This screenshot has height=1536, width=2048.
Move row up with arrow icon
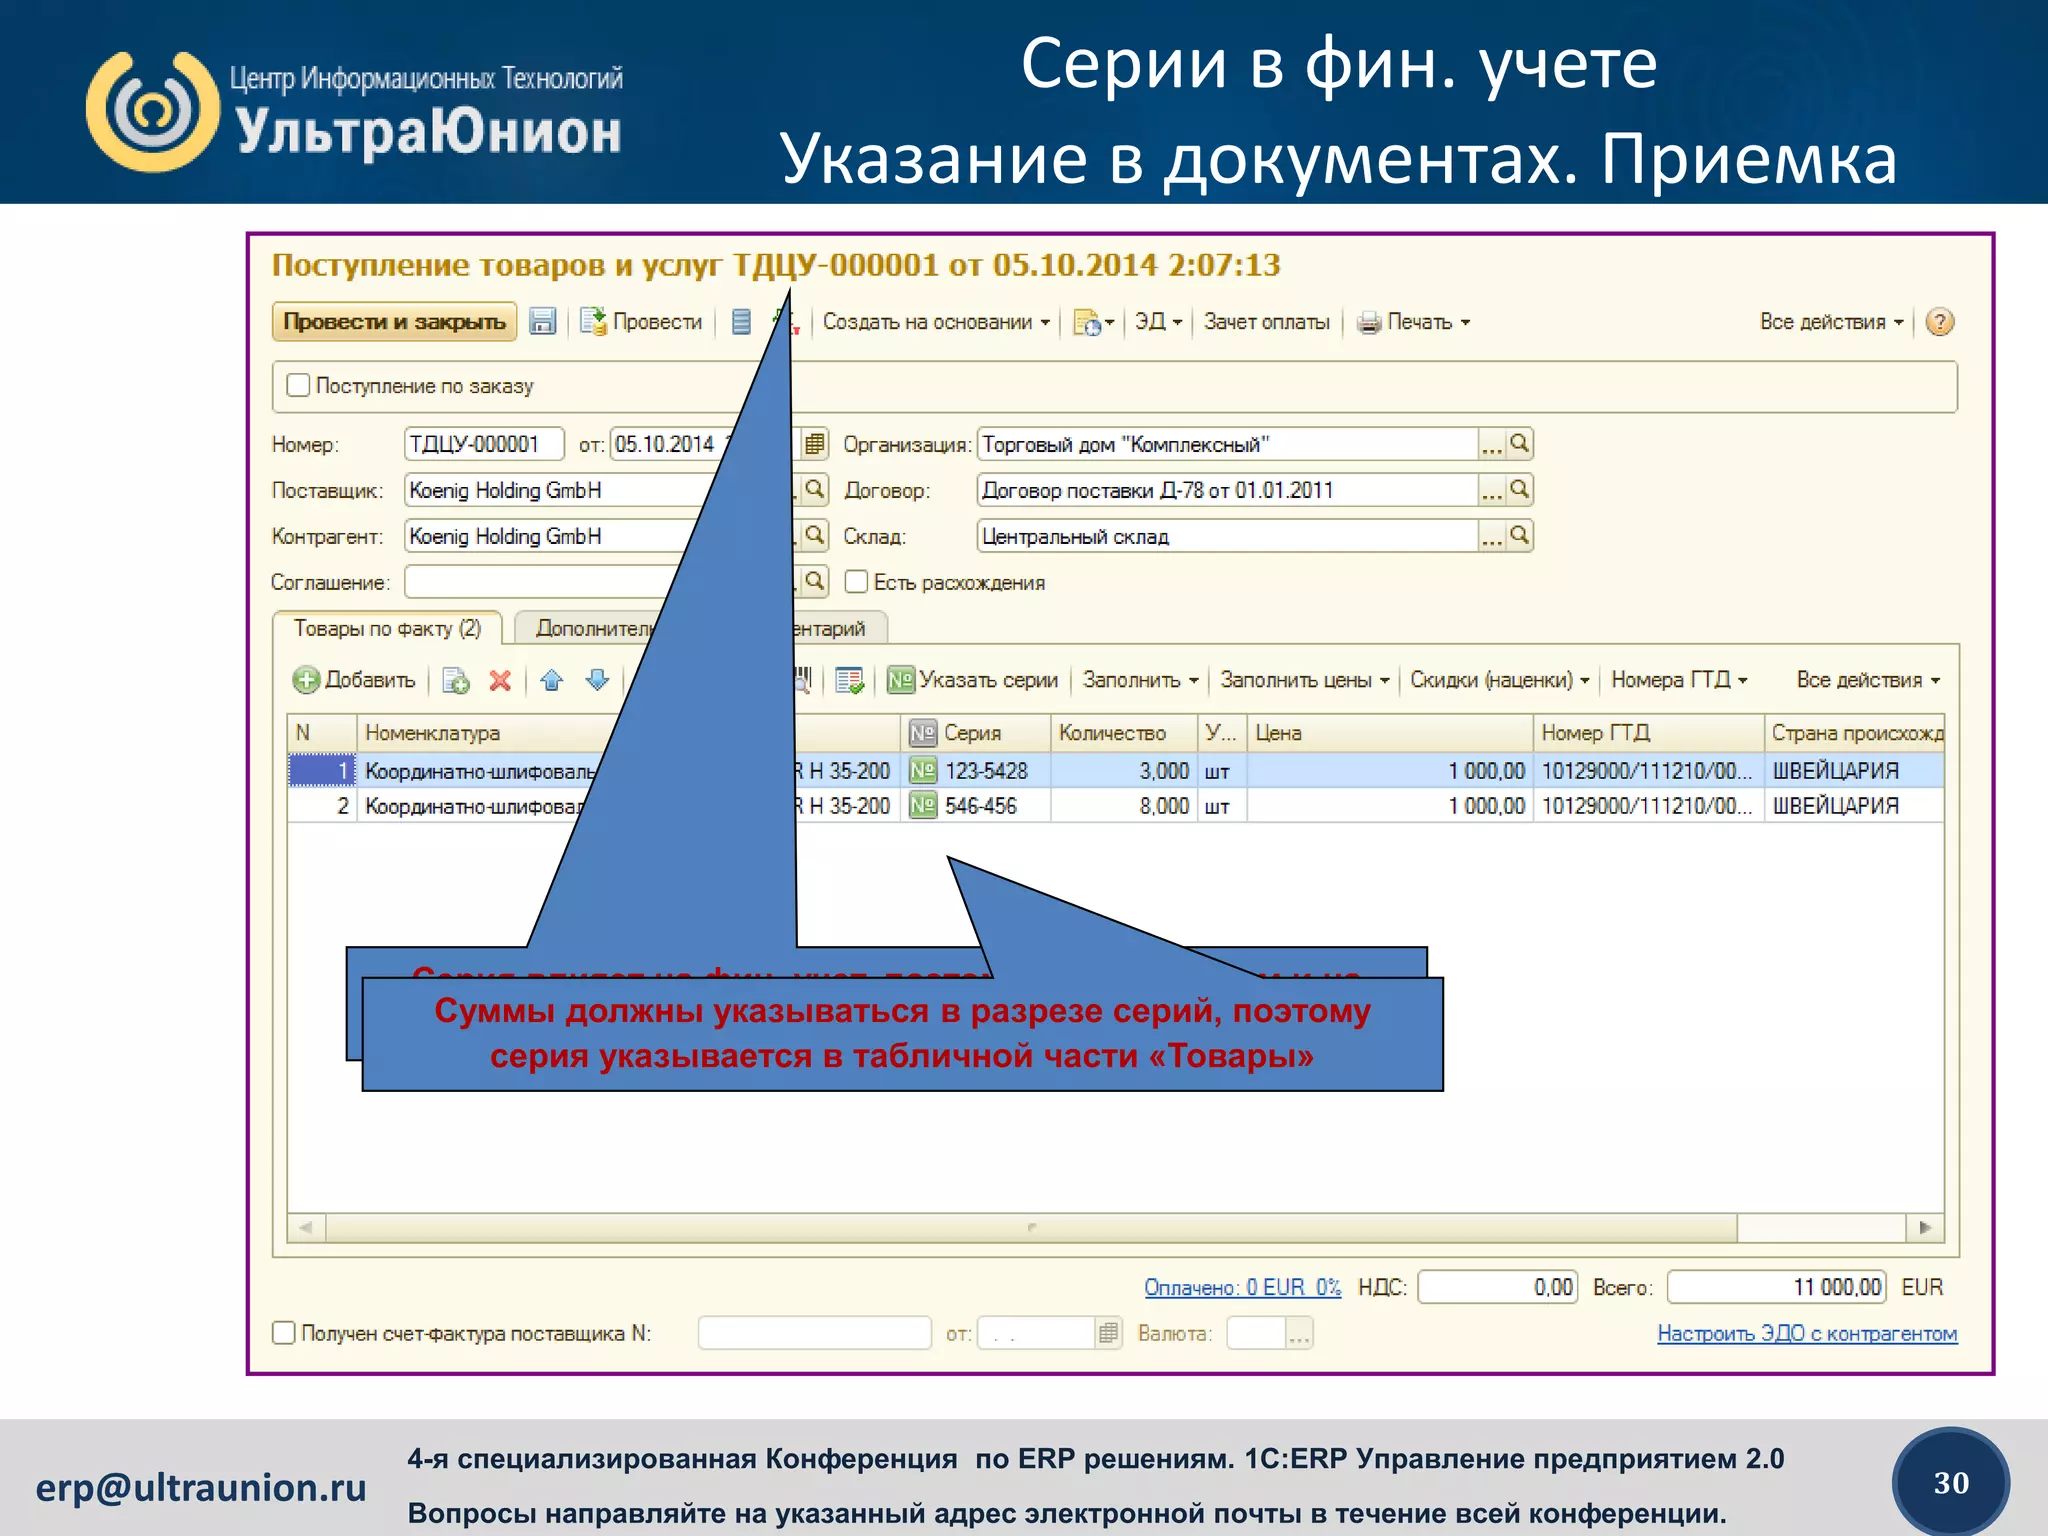point(552,680)
